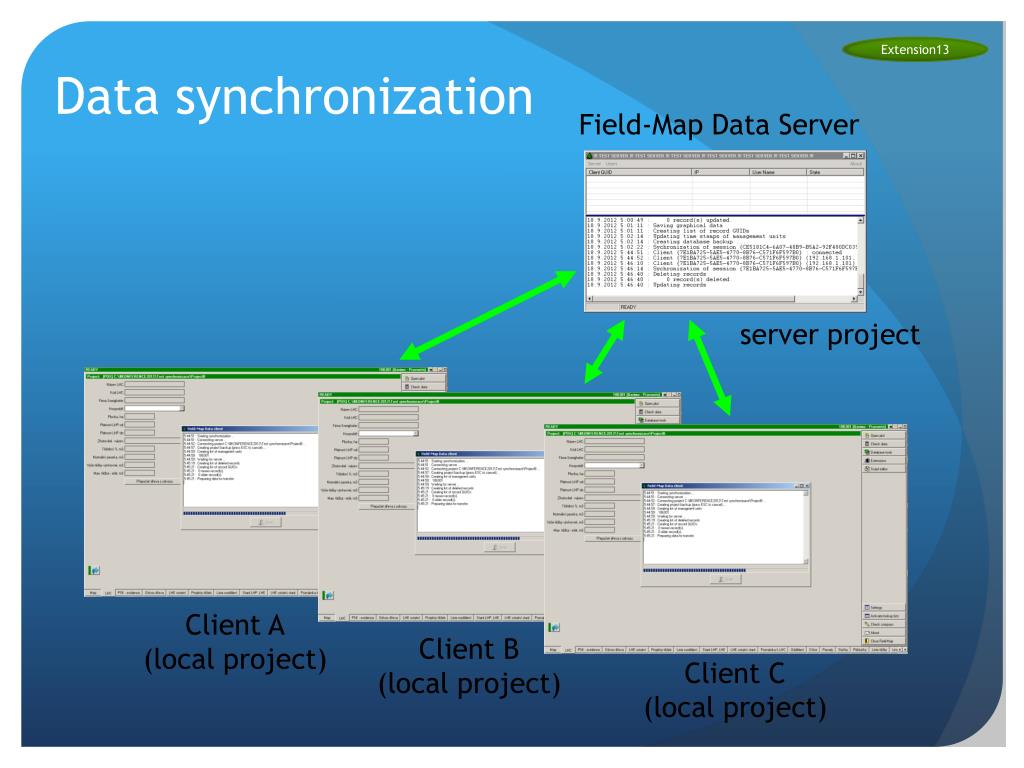Click the Extension13 badge
The height and width of the screenshot is (768, 1024).
coord(915,50)
